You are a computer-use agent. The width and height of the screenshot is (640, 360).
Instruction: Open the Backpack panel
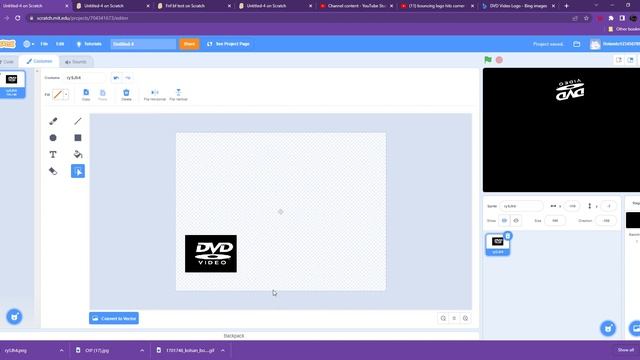click(x=234, y=336)
